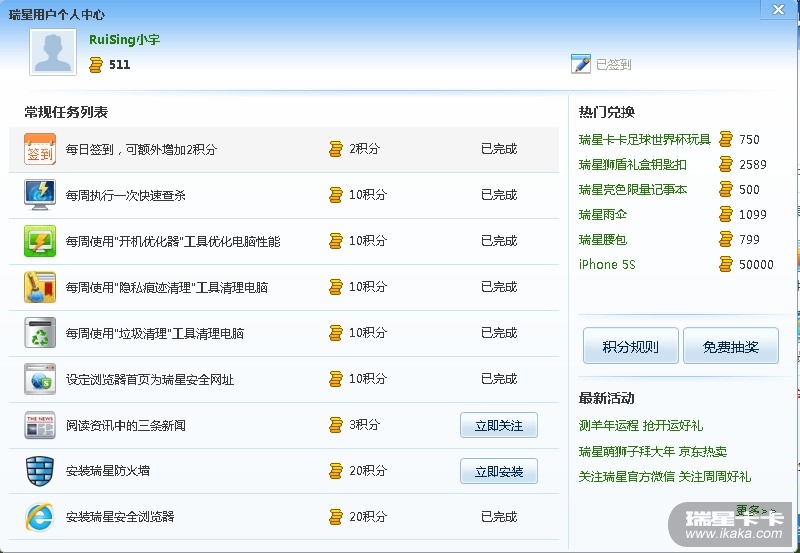
Task: Open the 瑞星雨伞 reward link
Action: (603, 214)
